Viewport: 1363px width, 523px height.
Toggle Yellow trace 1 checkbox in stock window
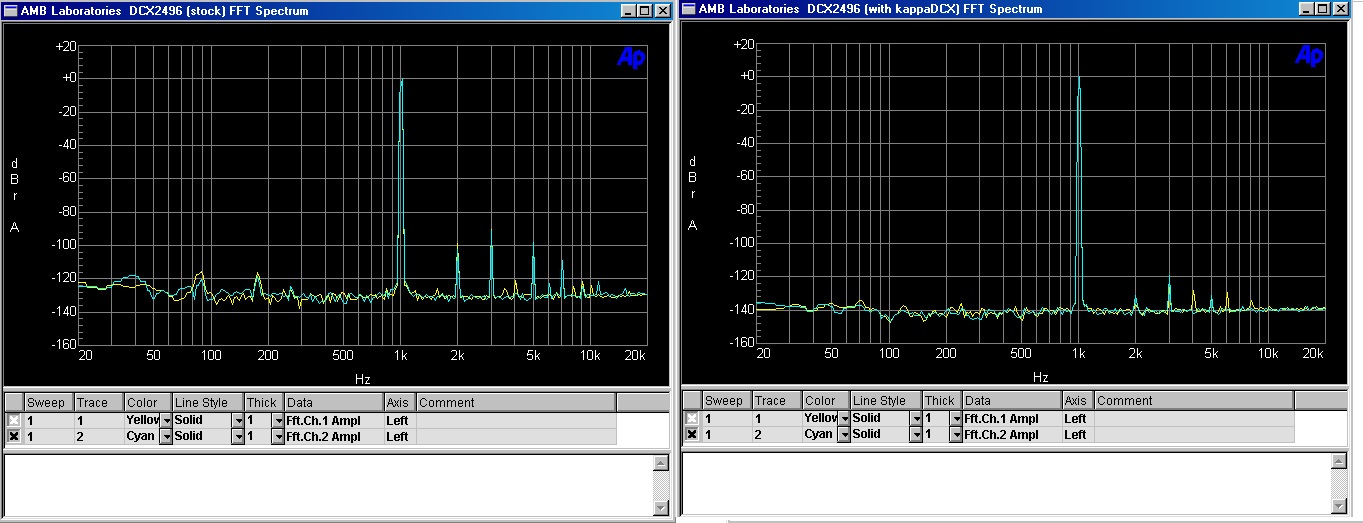pos(14,420)
